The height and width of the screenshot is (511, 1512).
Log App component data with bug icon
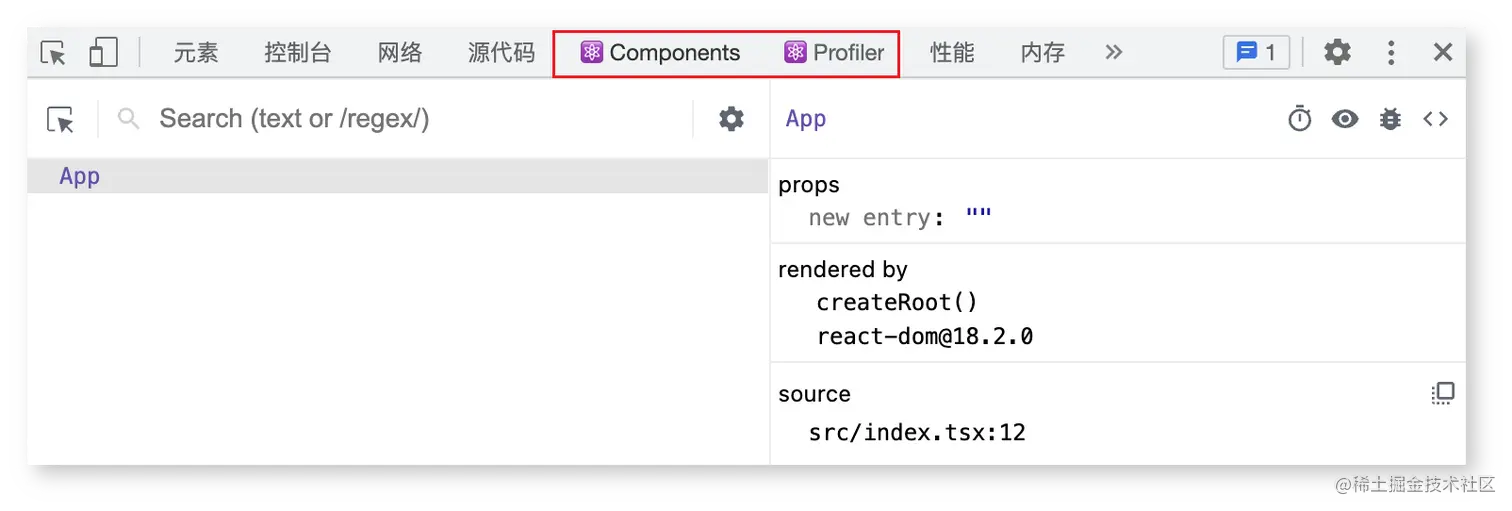coord(1390,119)
